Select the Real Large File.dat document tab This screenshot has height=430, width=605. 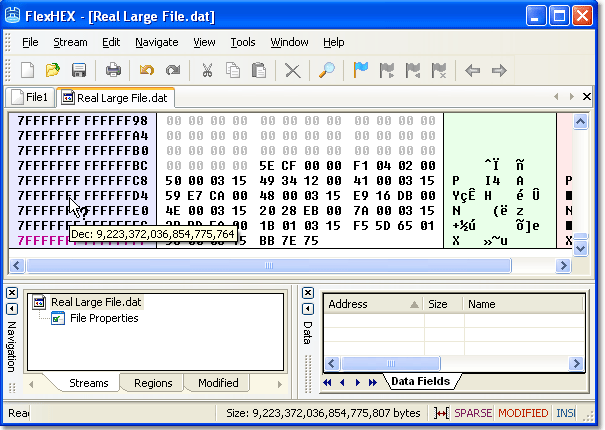pyautogui.click(x=115, y=98)
